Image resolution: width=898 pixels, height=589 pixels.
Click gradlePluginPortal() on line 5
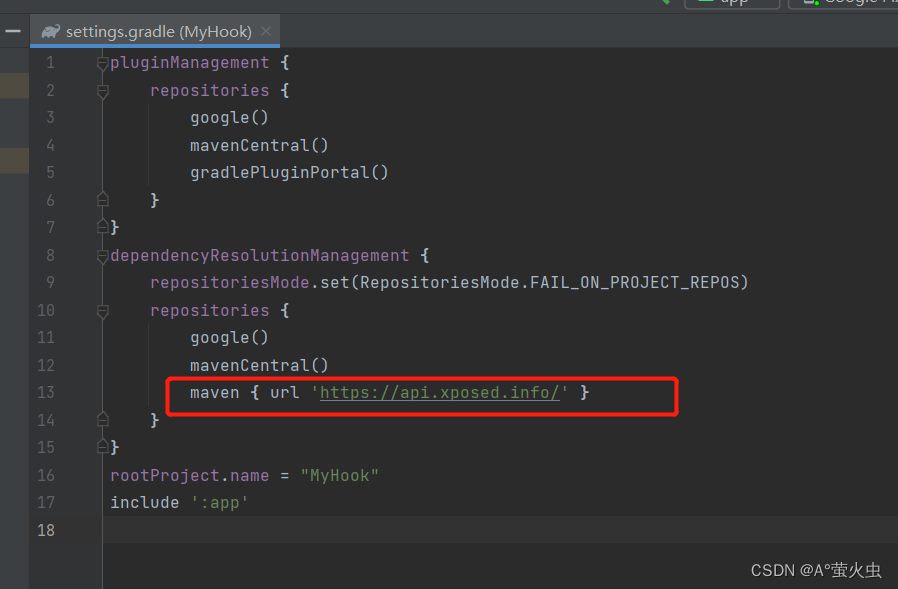point(289,173)
